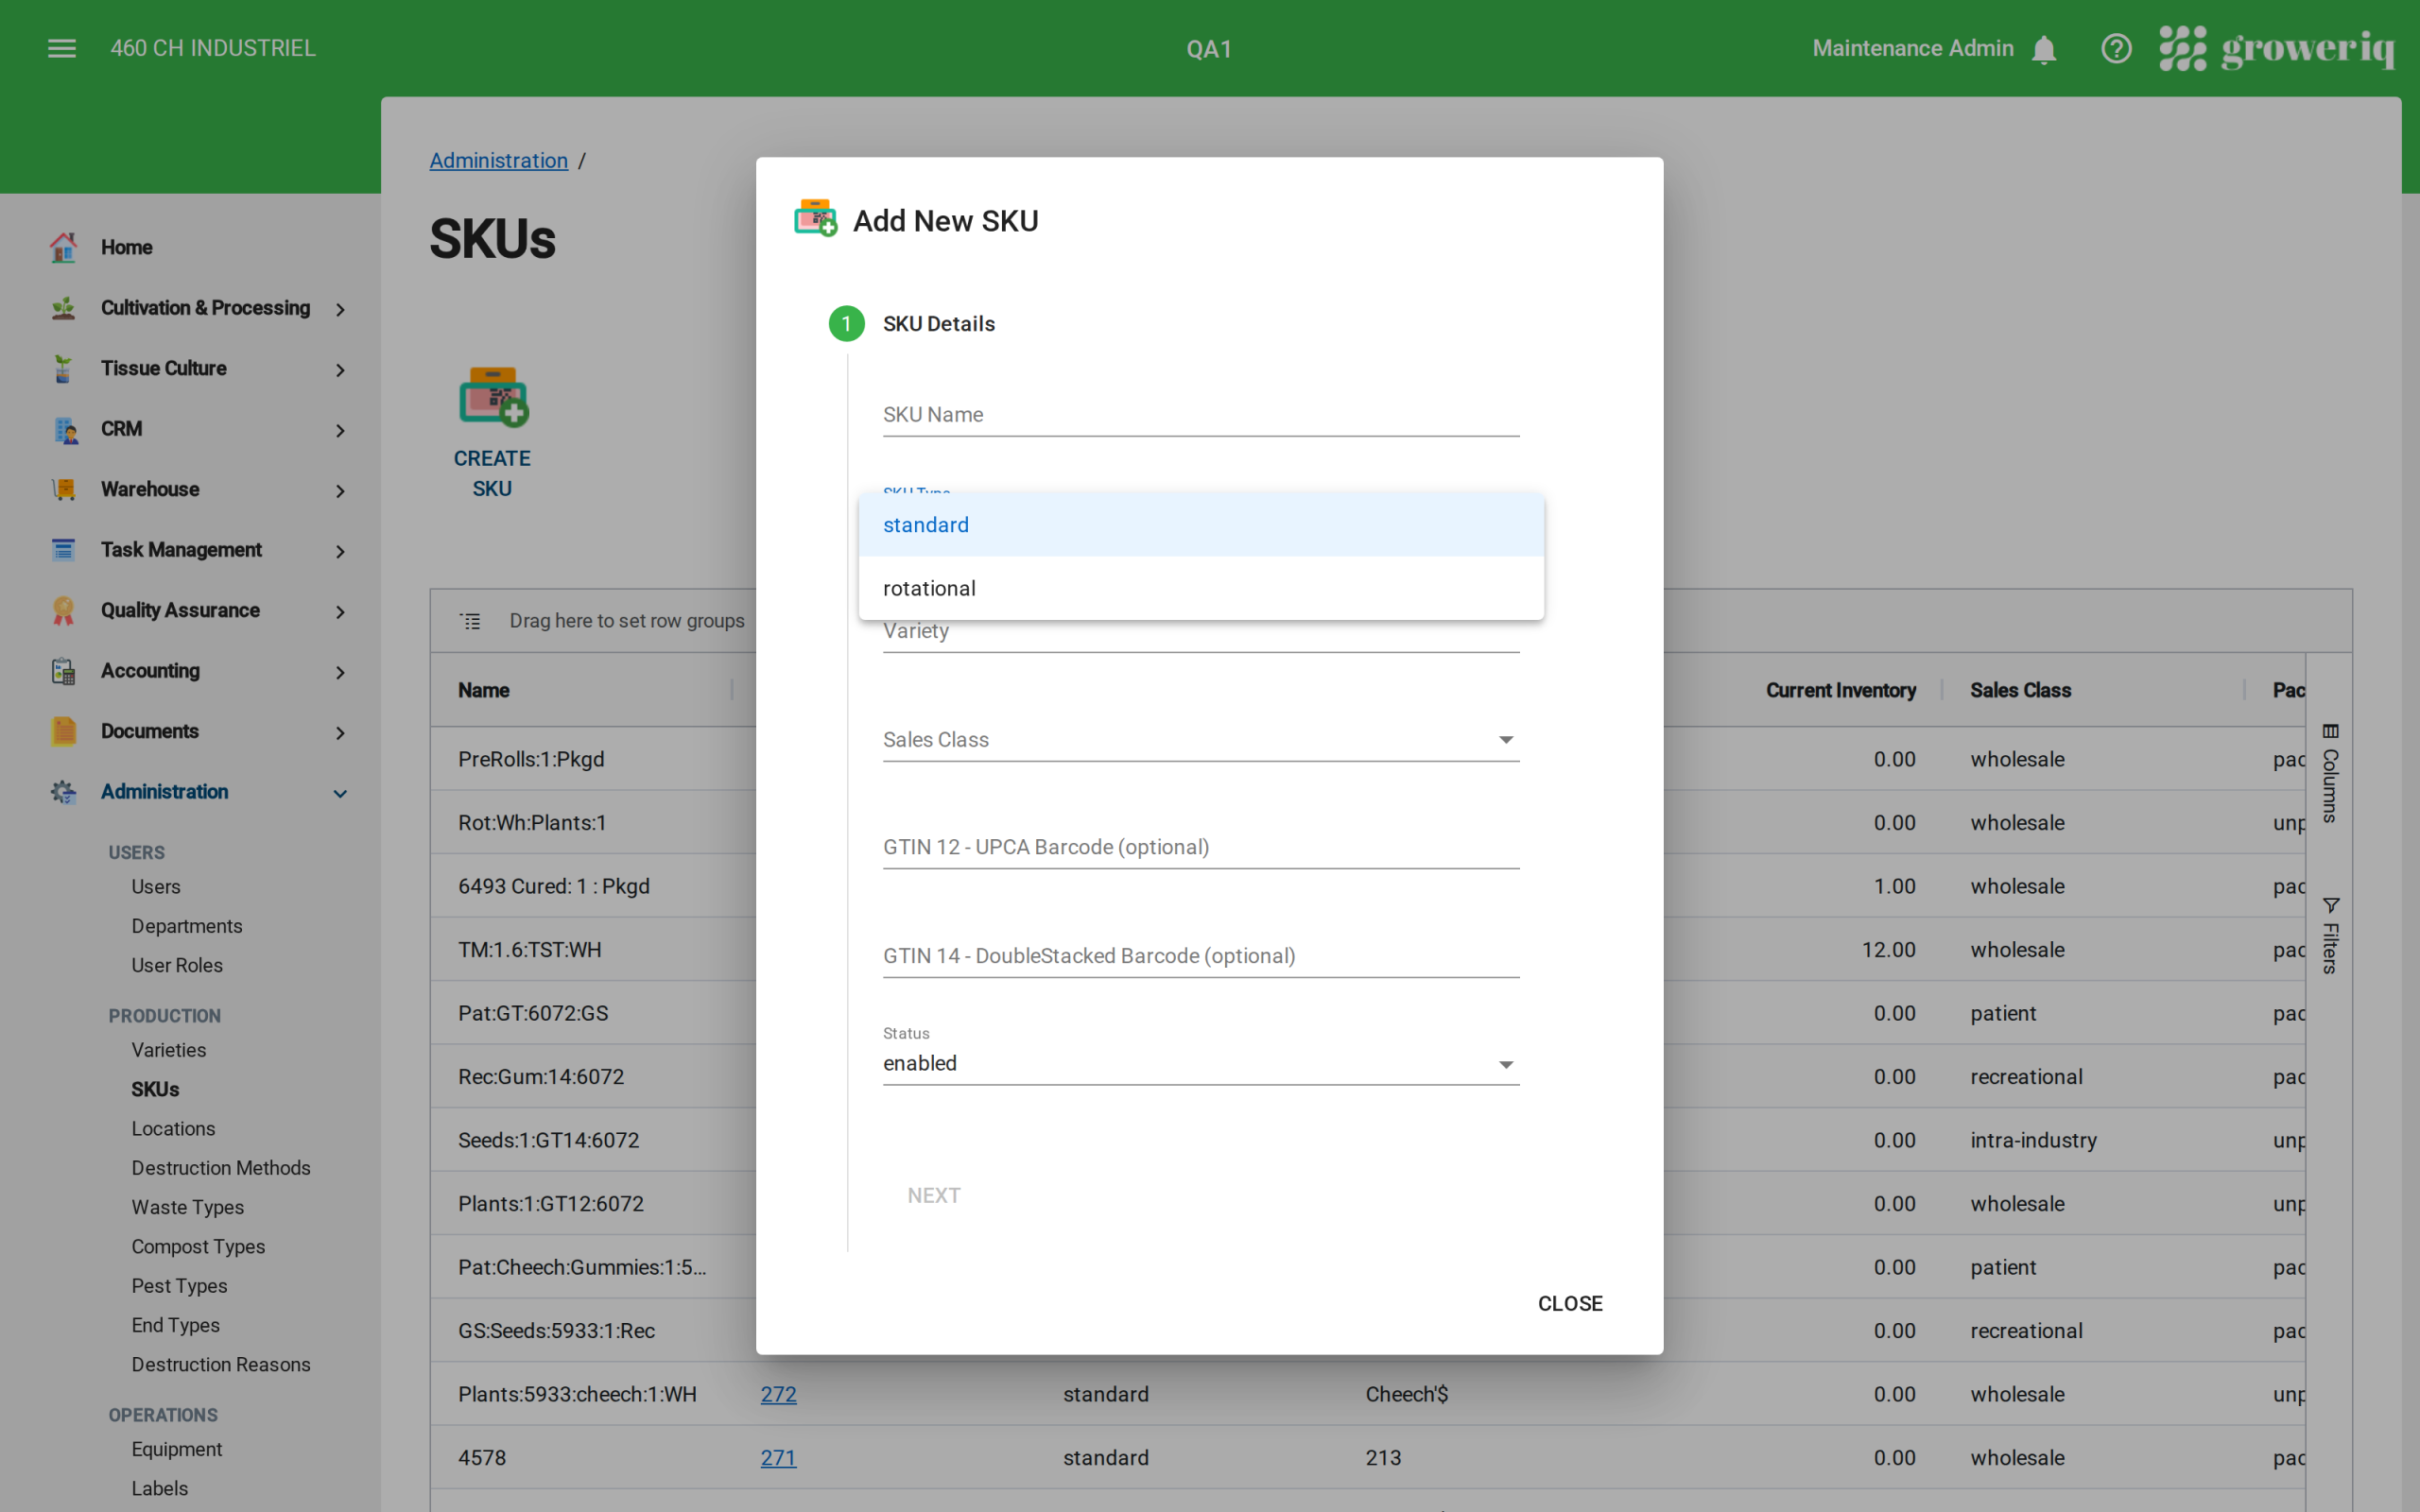Open Compost Types in sidebar
Viewport: 2420px width, 1512px height.
pos(198,1247)
